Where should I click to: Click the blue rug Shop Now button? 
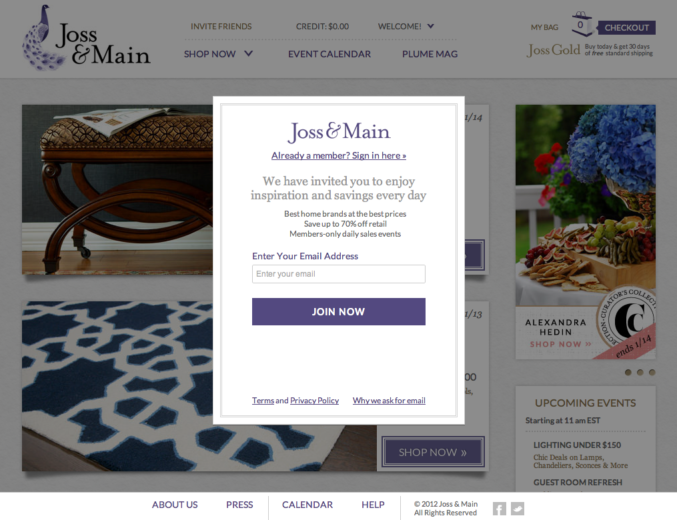433,452
